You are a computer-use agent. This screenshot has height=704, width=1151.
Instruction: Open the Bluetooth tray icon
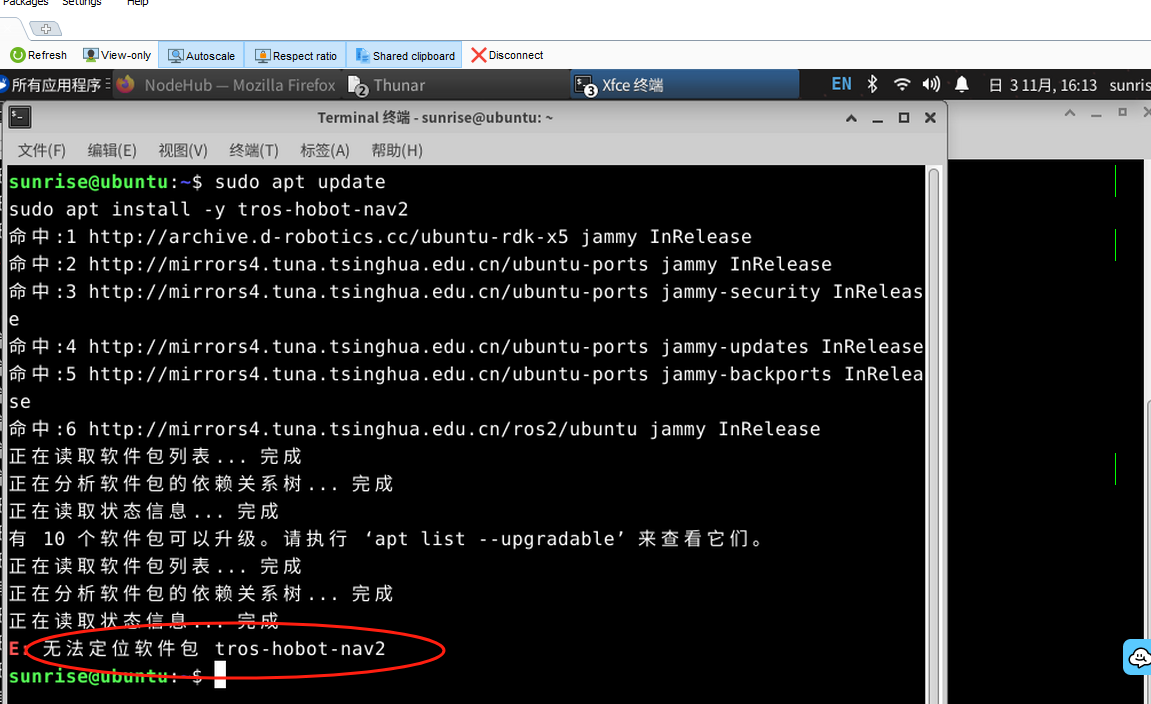tap(872, 84)
